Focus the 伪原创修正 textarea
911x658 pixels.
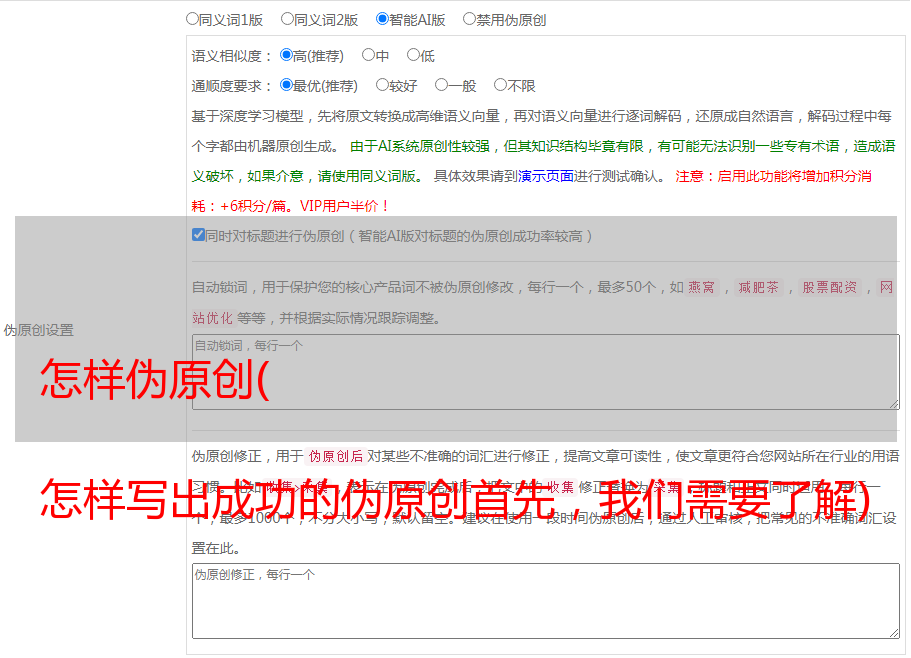pos(546,601)
